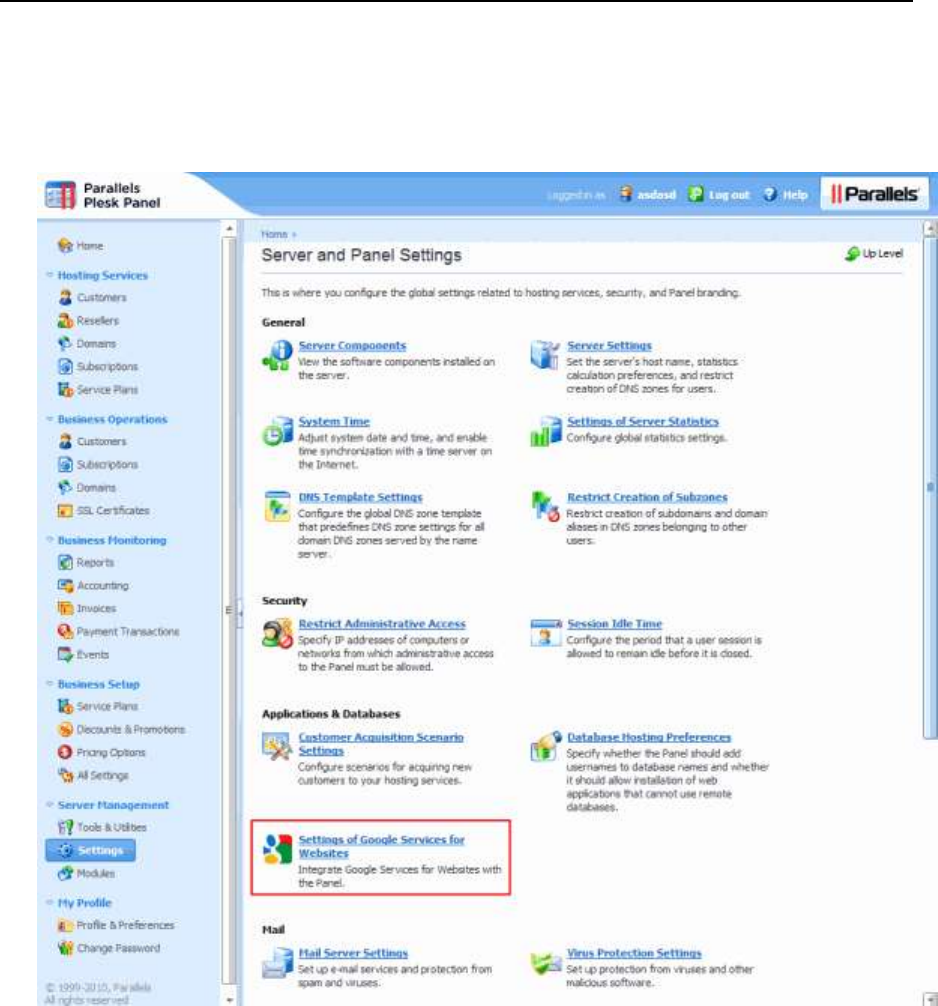Open Events in sidebar

pyautogui.click(x=93, y=654)
